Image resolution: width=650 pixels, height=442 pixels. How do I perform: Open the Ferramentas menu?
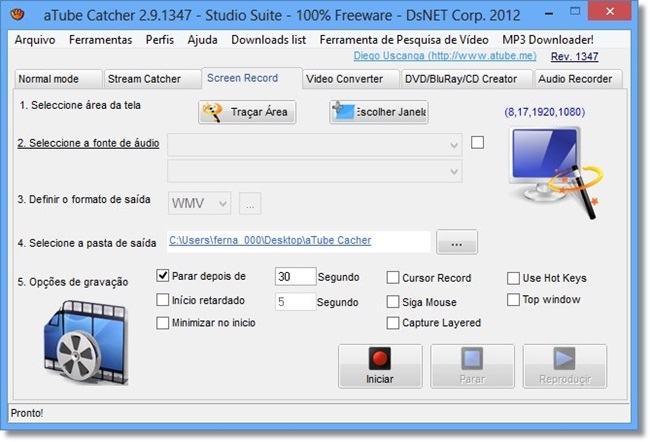100,40
